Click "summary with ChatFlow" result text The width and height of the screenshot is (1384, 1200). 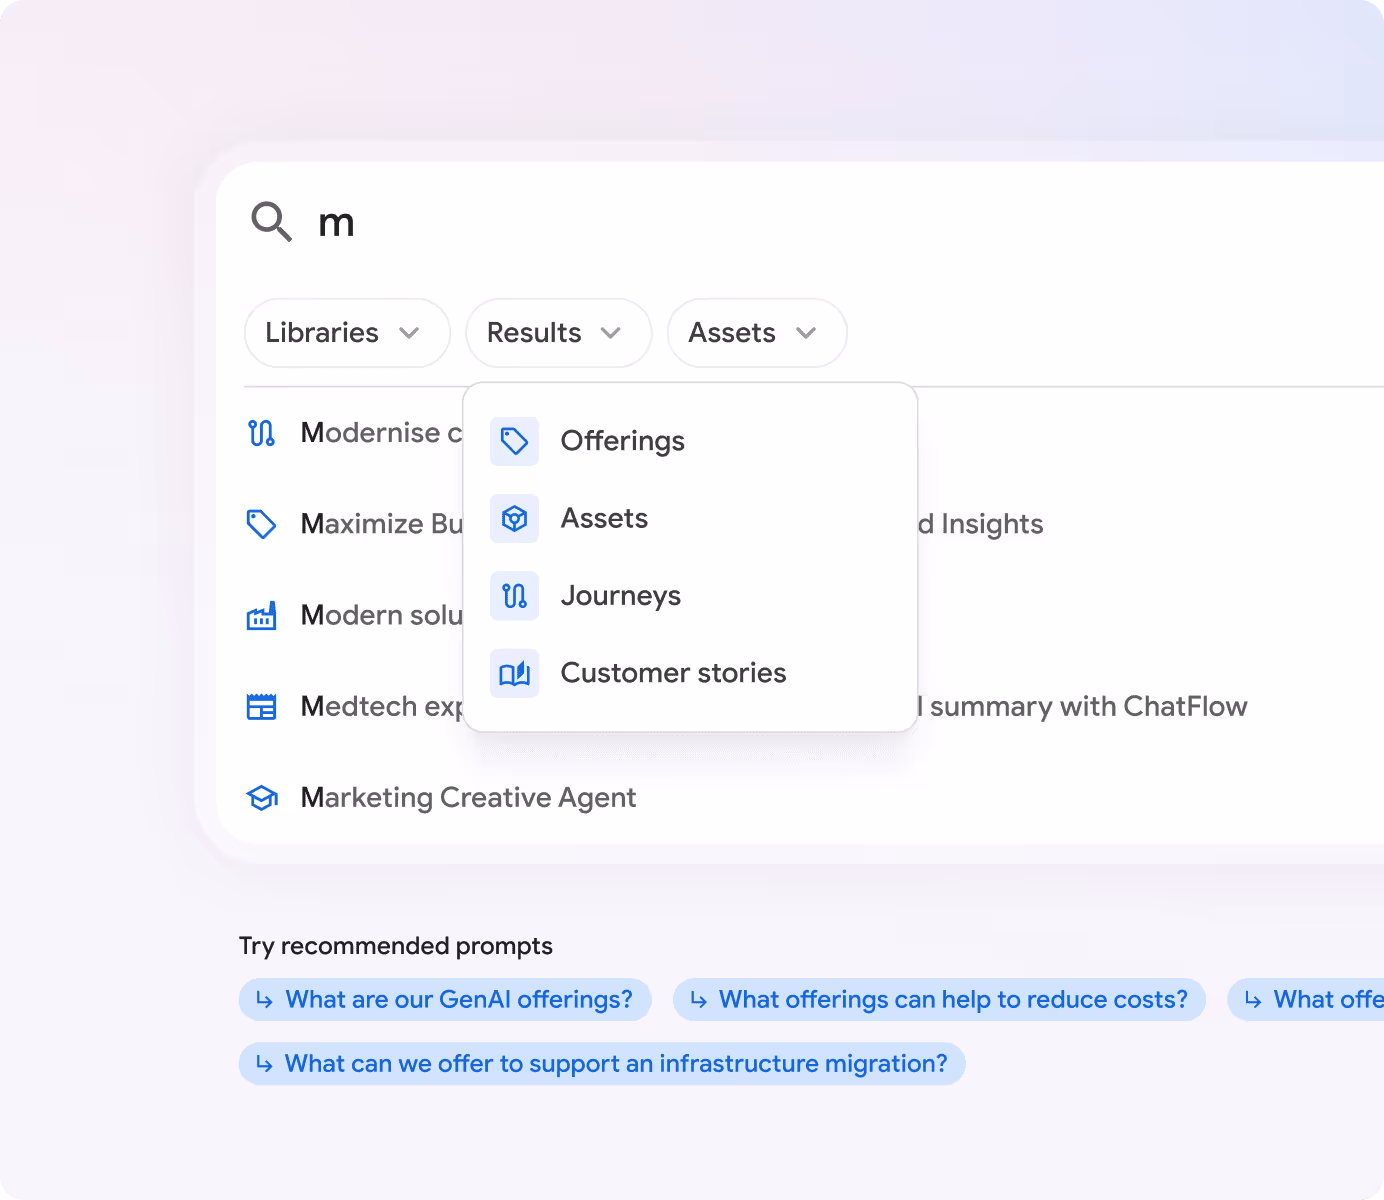(x=1088, y=706)
